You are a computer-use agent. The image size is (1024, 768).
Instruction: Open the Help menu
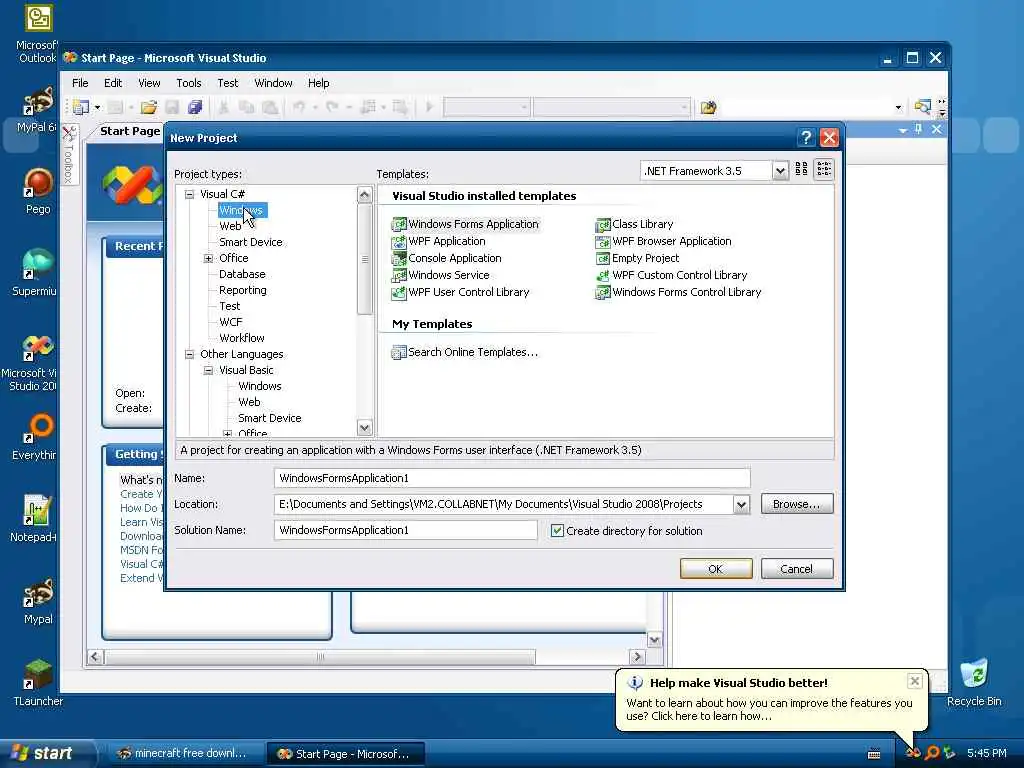pyautogui.click(x=319, y=83)
